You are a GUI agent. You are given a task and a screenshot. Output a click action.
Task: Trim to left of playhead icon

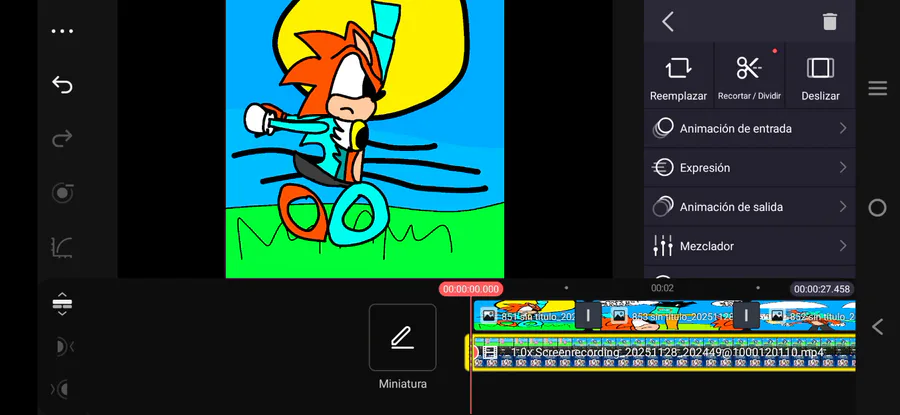62,347
